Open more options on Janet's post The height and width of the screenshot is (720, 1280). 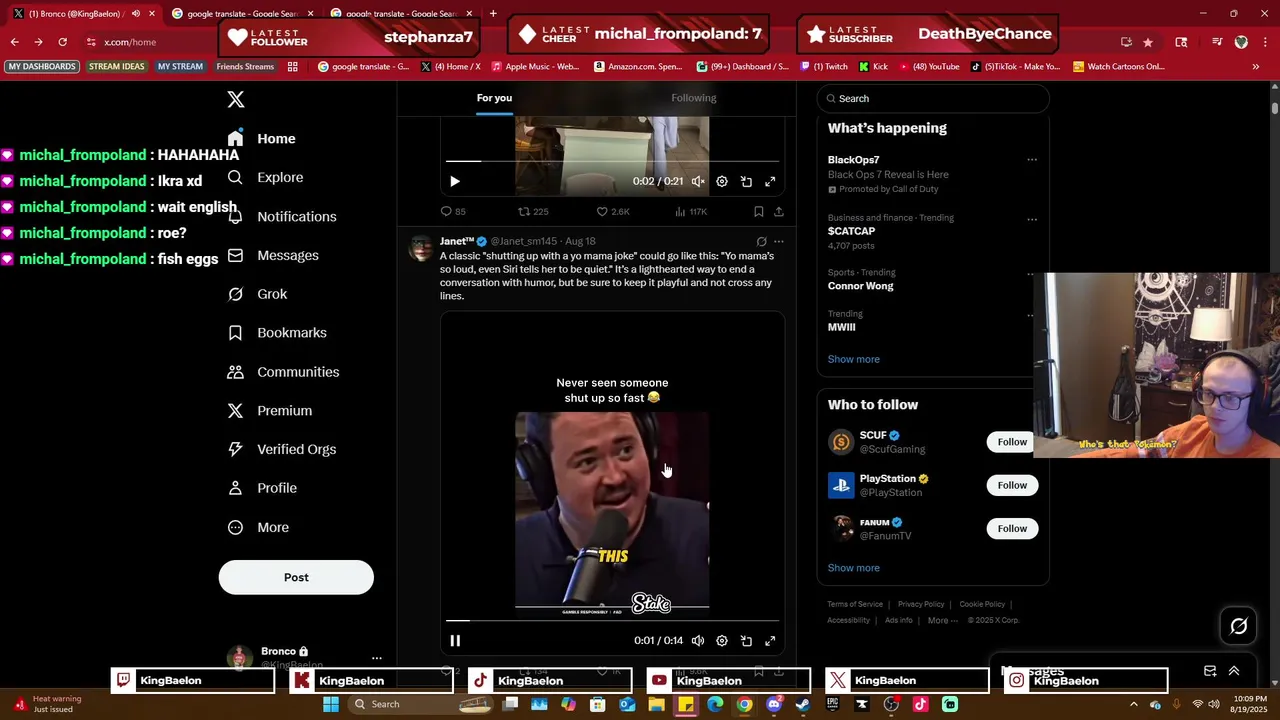click(x=779, y=241)
